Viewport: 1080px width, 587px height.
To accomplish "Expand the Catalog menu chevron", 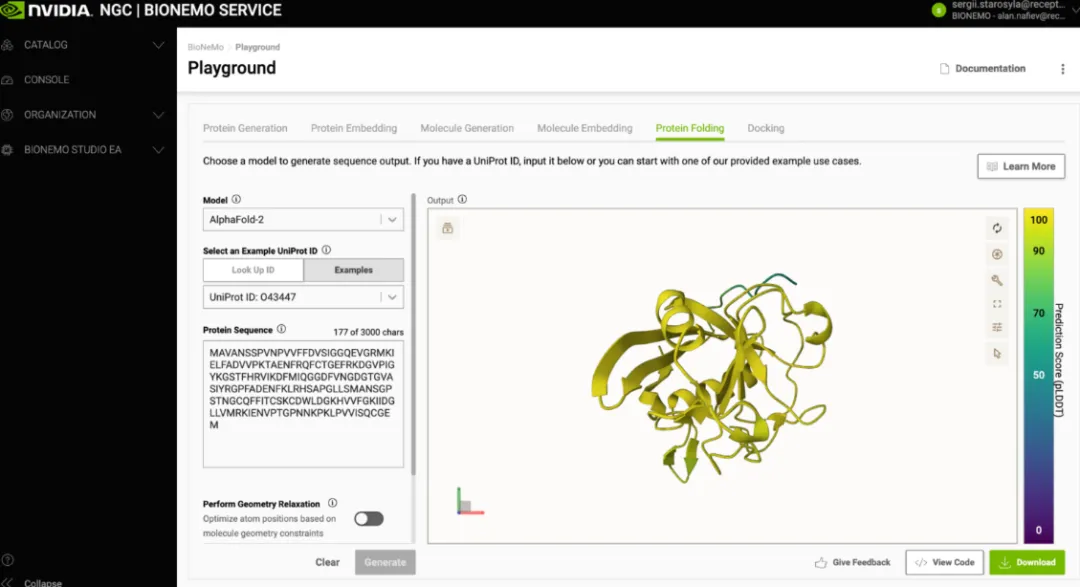I will click(158, 45).
